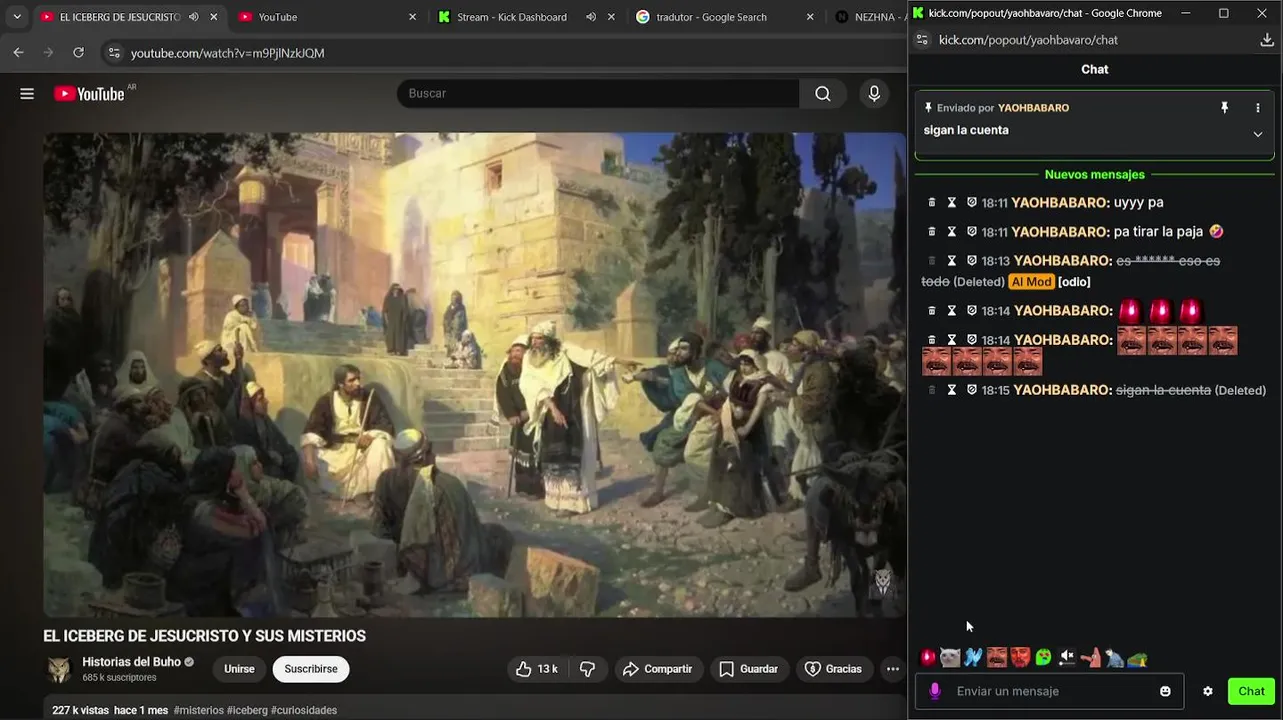Dislike the video with thumbs down
Image resolution: width=1283 pixels, height=720 pixels.
[588, 669]
